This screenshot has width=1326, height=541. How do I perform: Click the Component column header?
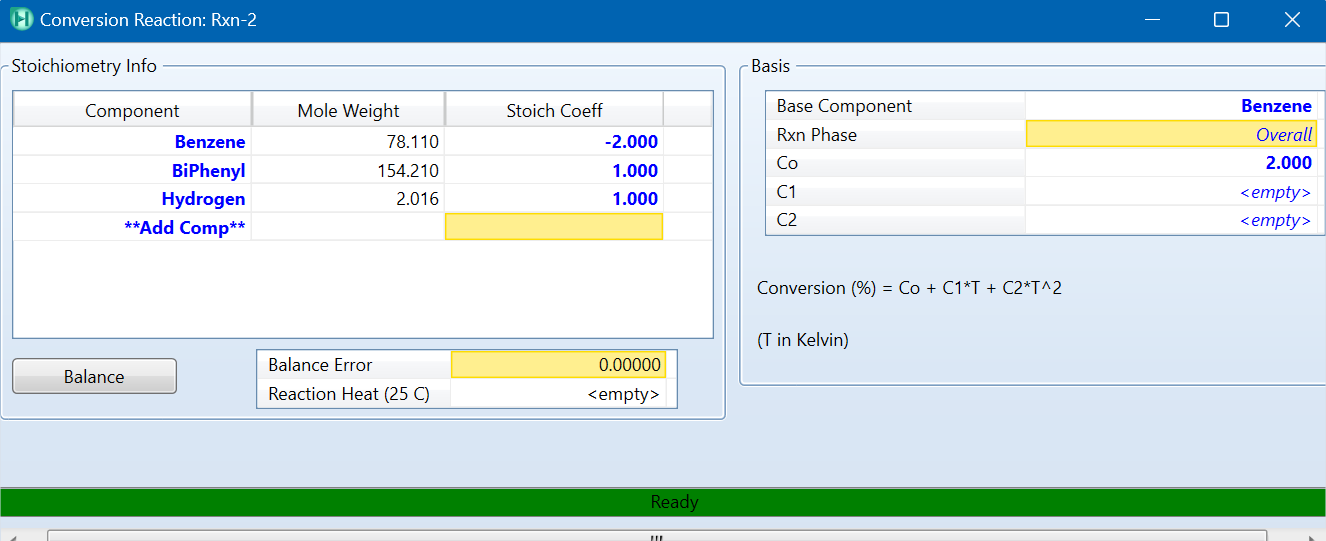click(x=132, y=110)
